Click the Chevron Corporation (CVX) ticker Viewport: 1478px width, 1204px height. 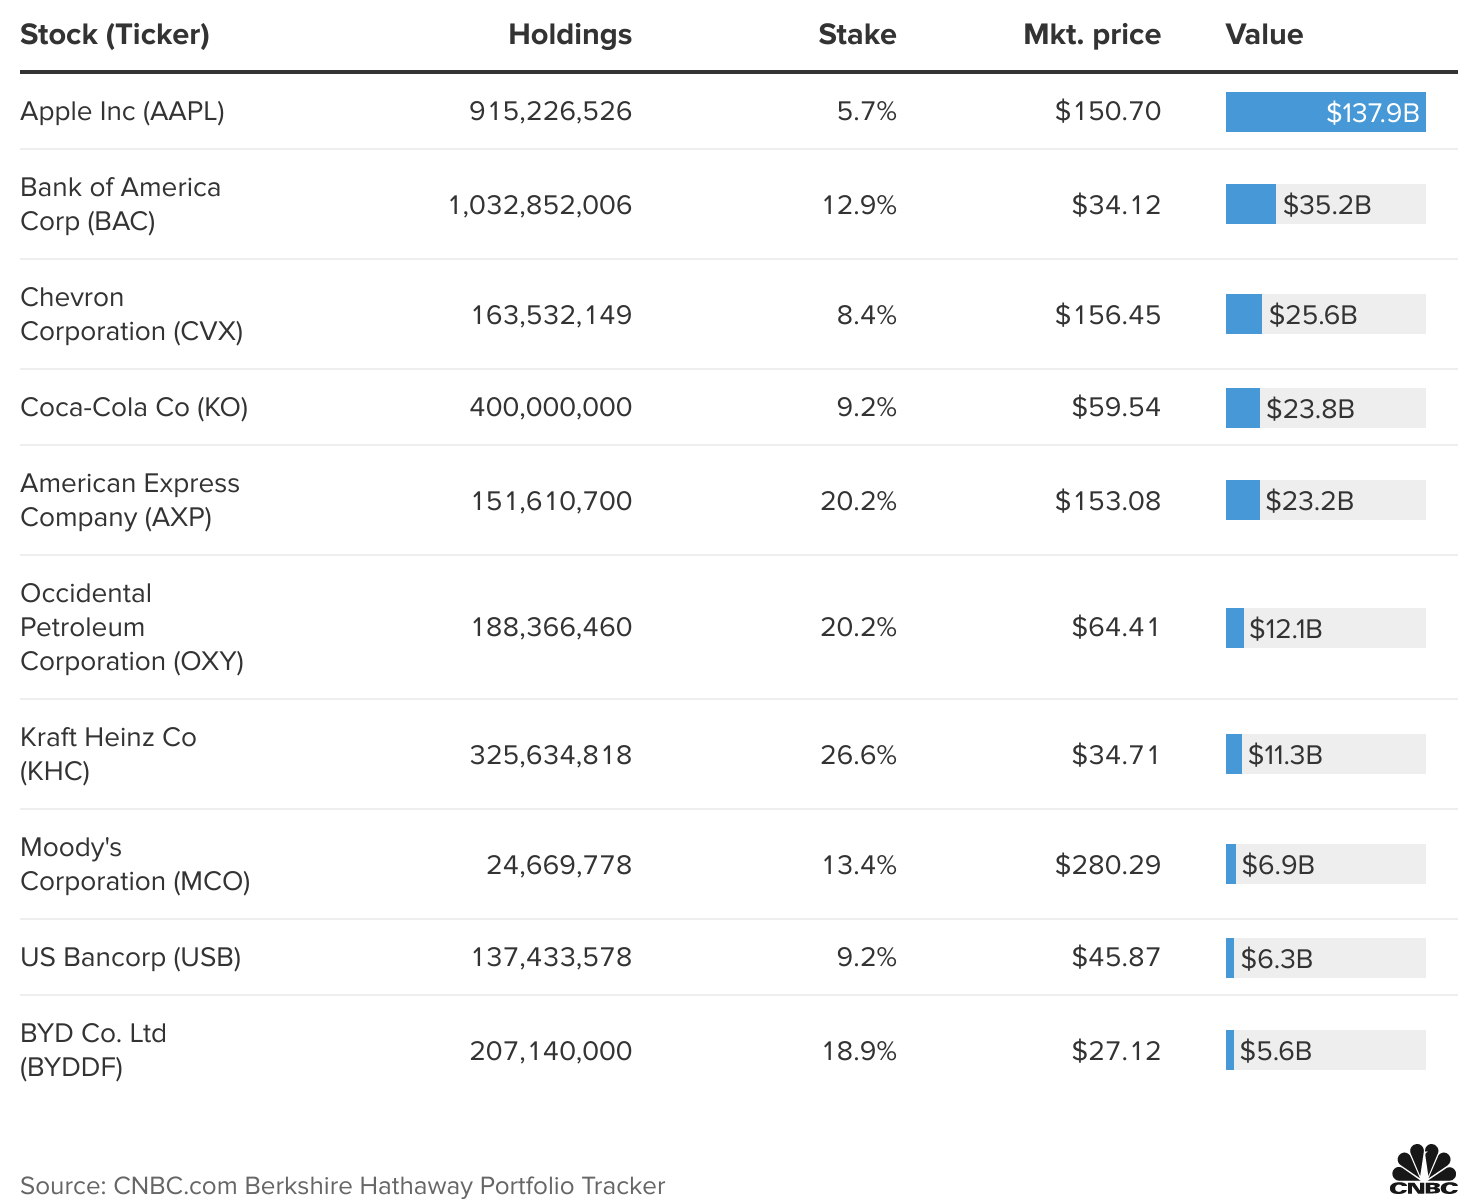(131, 313)
